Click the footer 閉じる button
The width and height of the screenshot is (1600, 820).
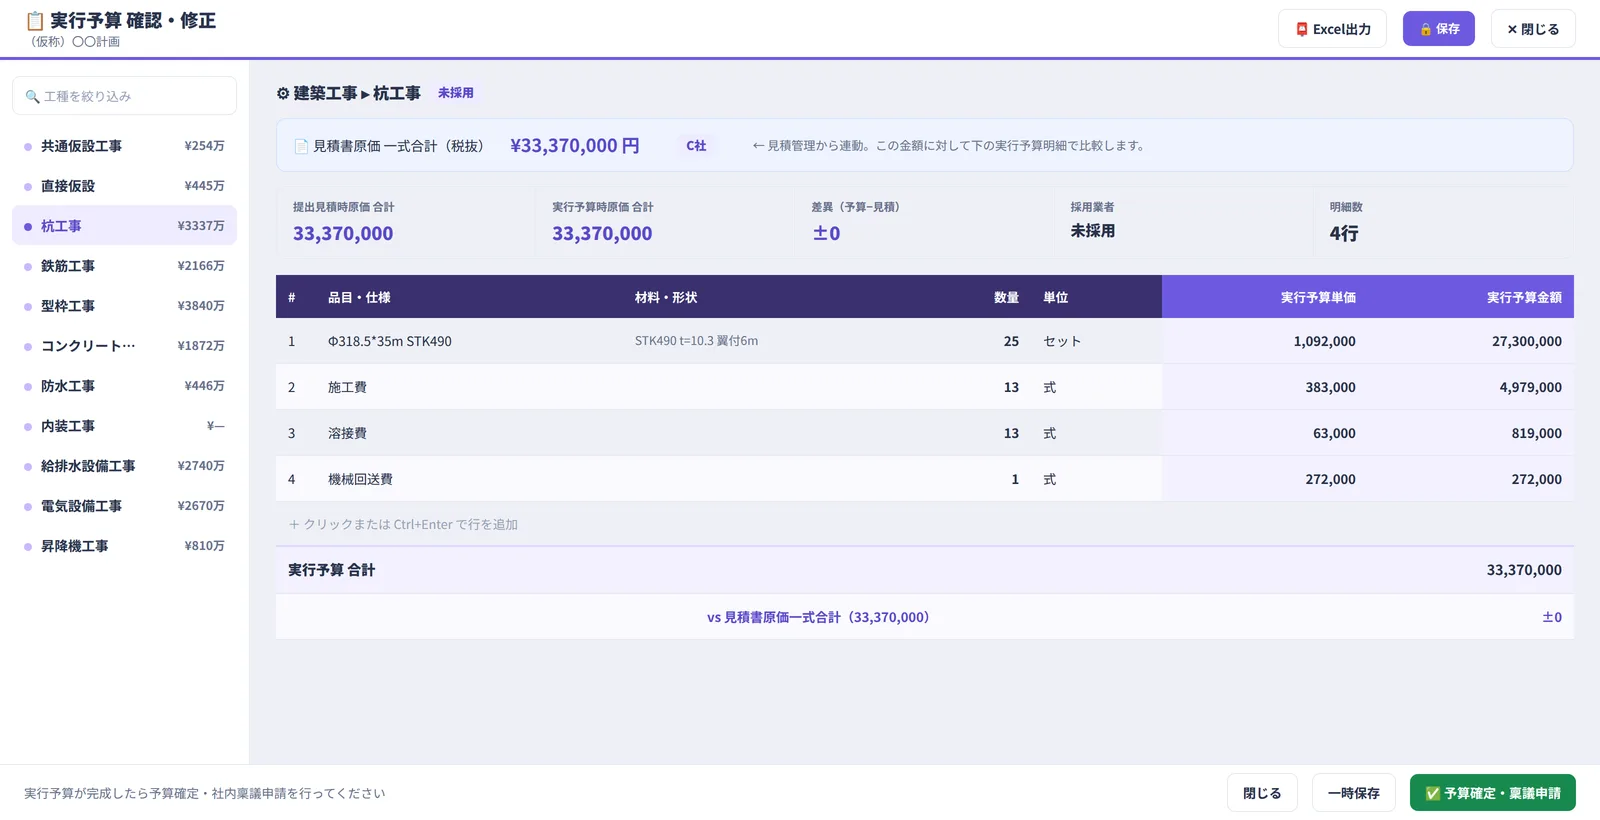pos(1262,793)
